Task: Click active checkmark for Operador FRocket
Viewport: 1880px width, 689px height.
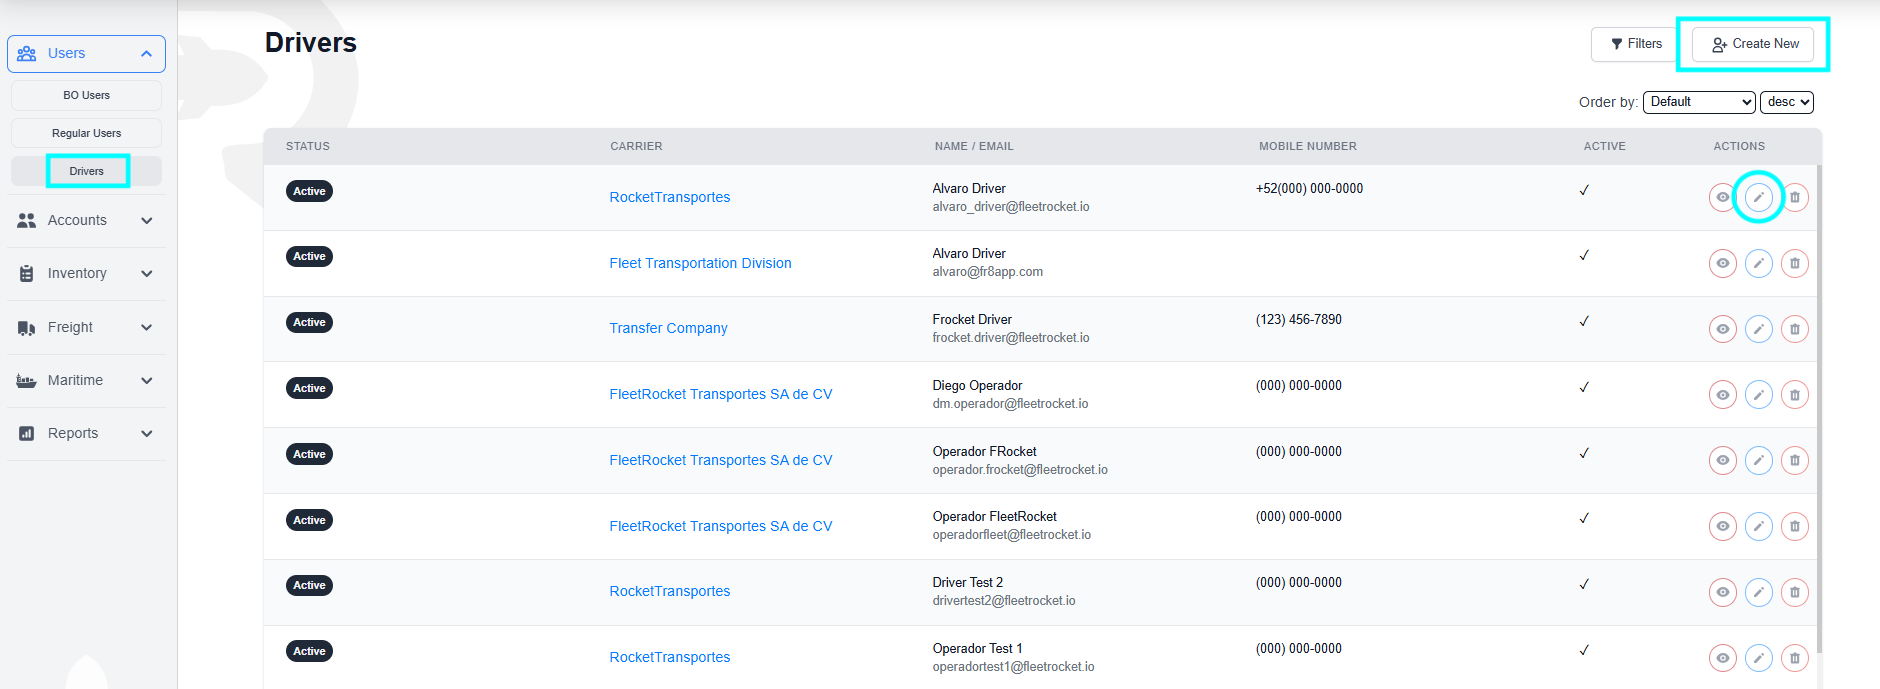Action: pos(1584,453)
